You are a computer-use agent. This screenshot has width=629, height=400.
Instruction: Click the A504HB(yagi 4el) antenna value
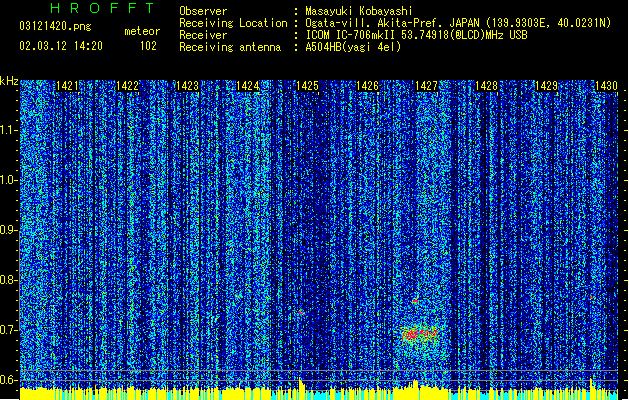coord(353,47)
